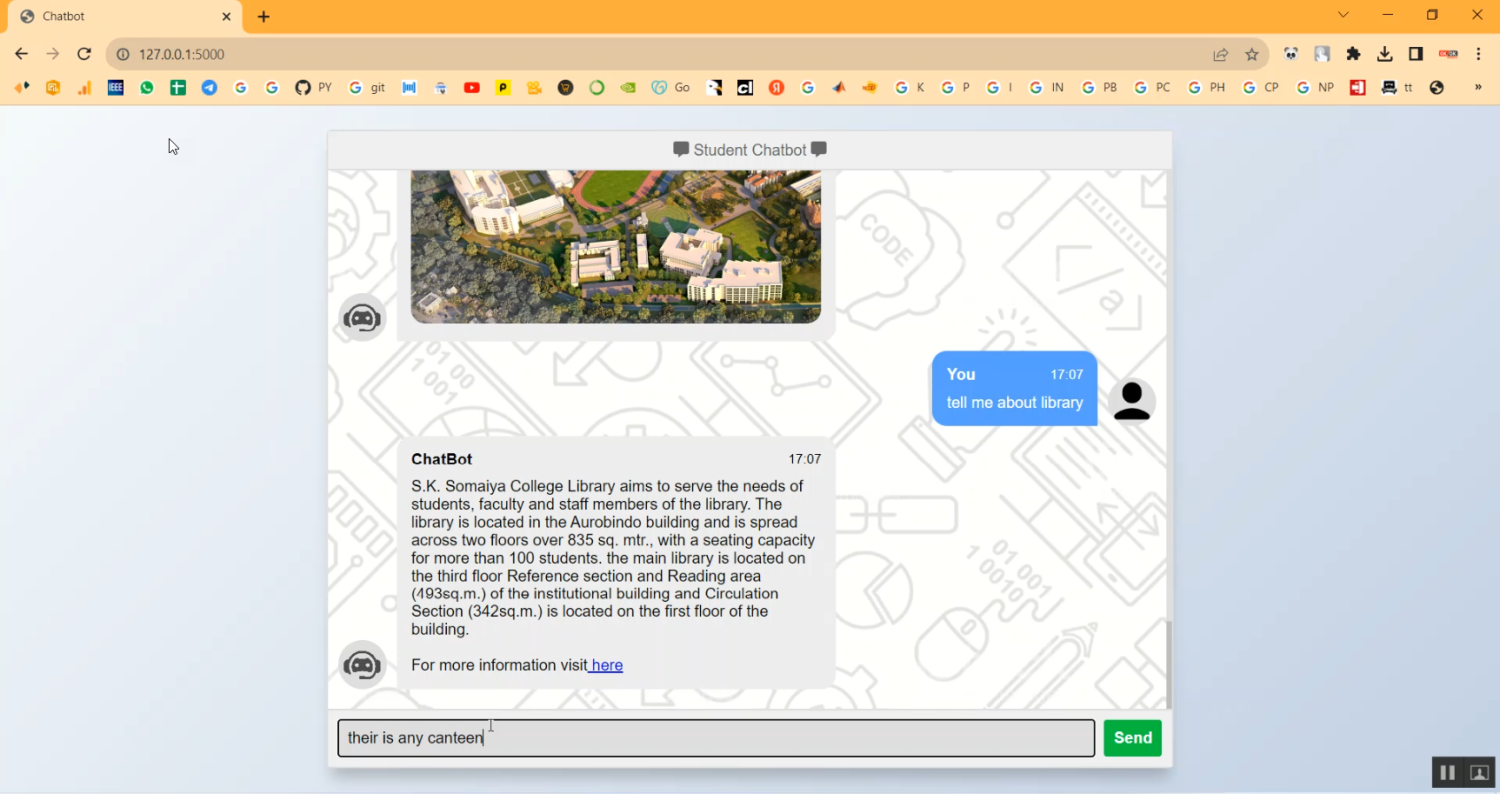The width and height of the screenshot is (1500, 794).
Task: Click the message input field
Action: point(715,738)
